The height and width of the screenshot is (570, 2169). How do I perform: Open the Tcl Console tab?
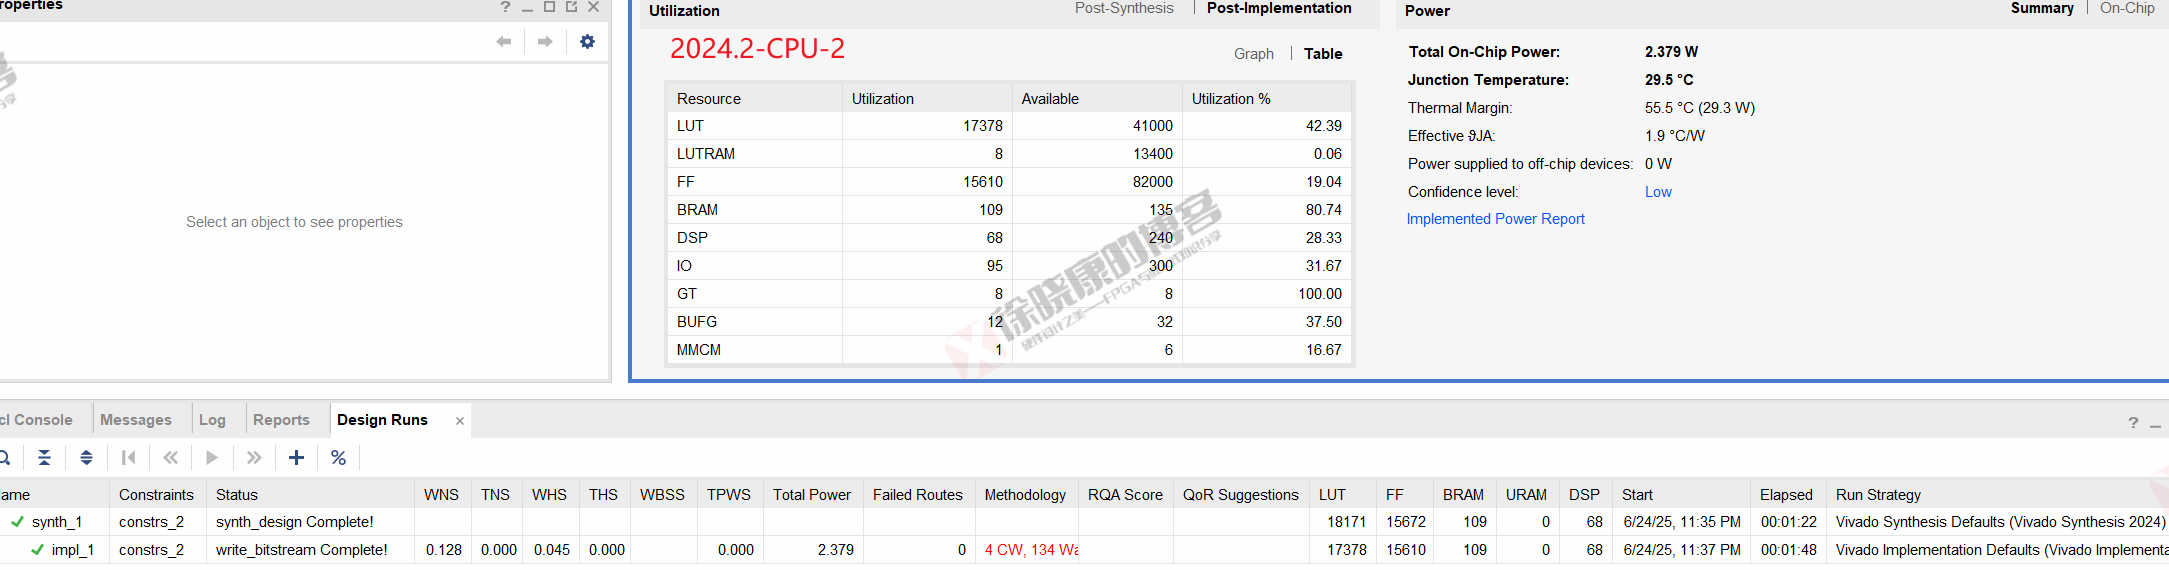click(38, 420)
